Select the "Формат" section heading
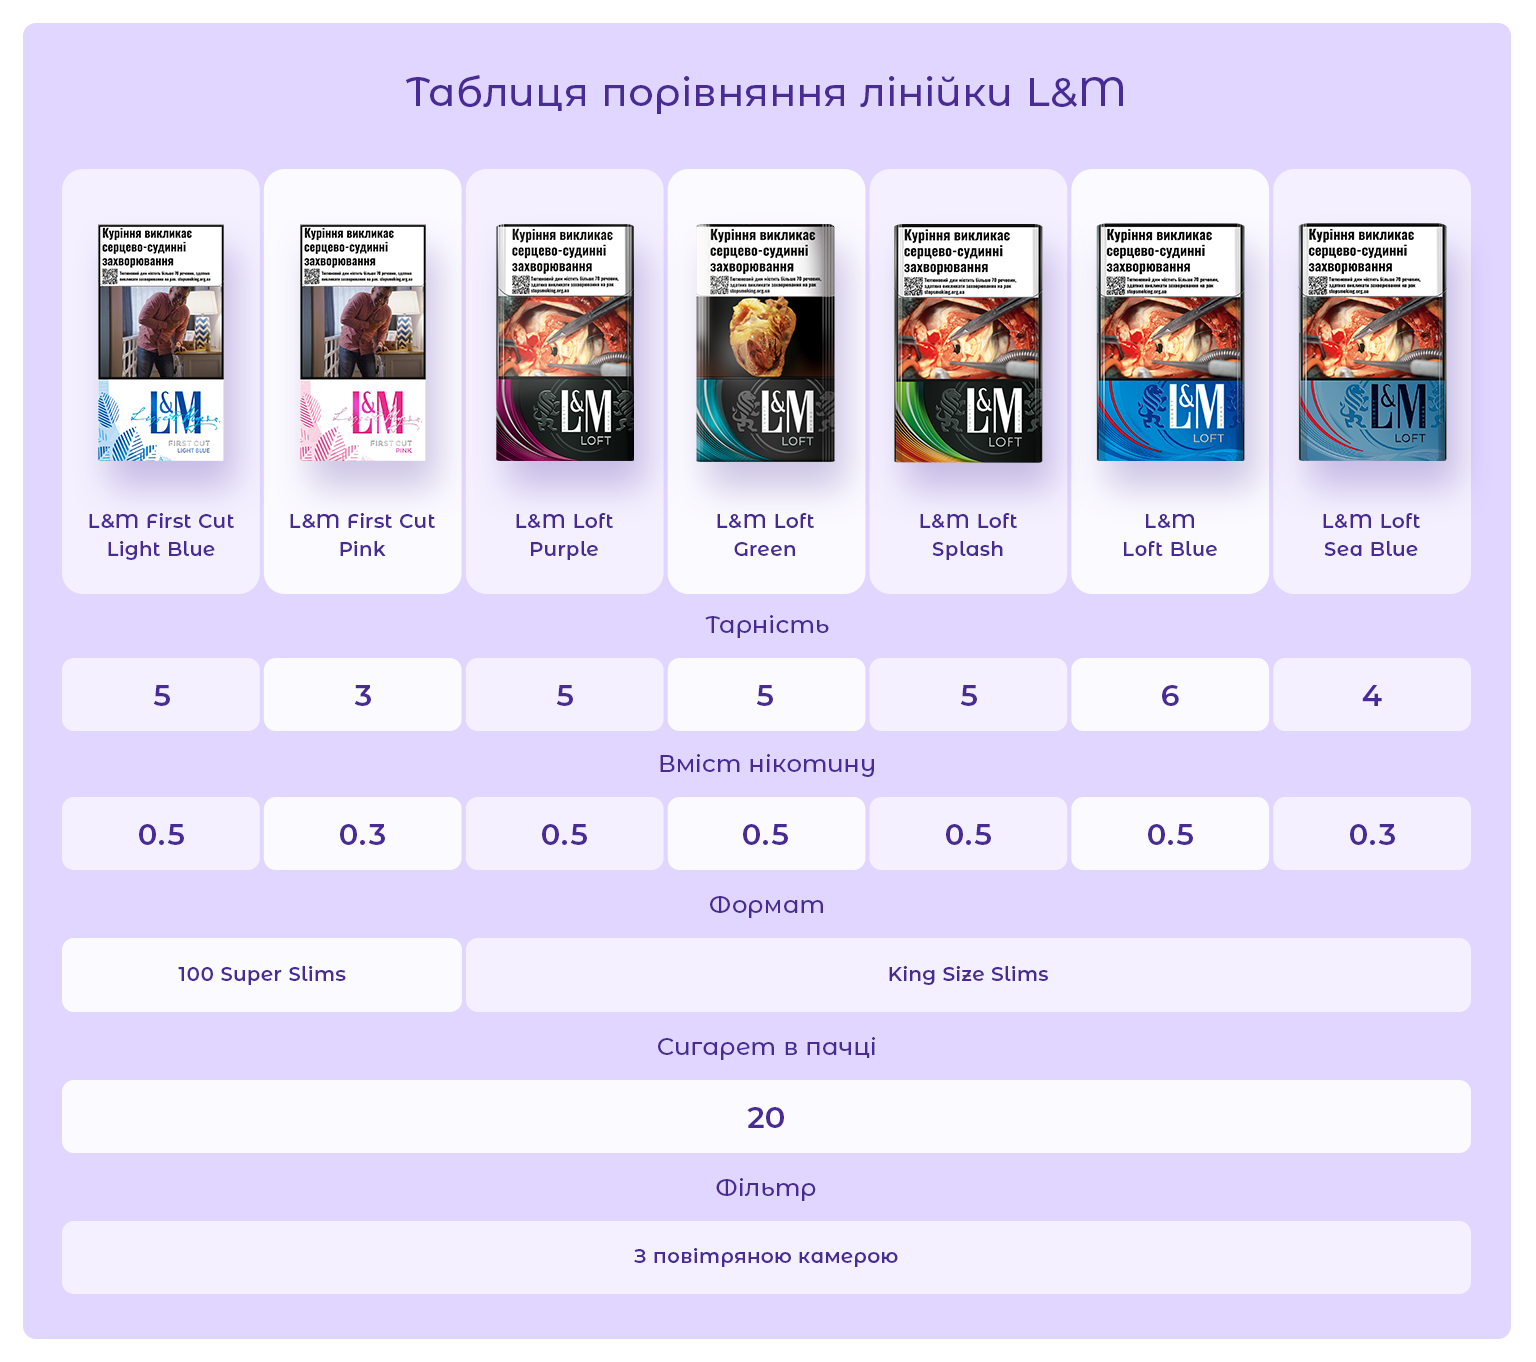Viewport: 1536px width, 1362px height. (767, 905)
